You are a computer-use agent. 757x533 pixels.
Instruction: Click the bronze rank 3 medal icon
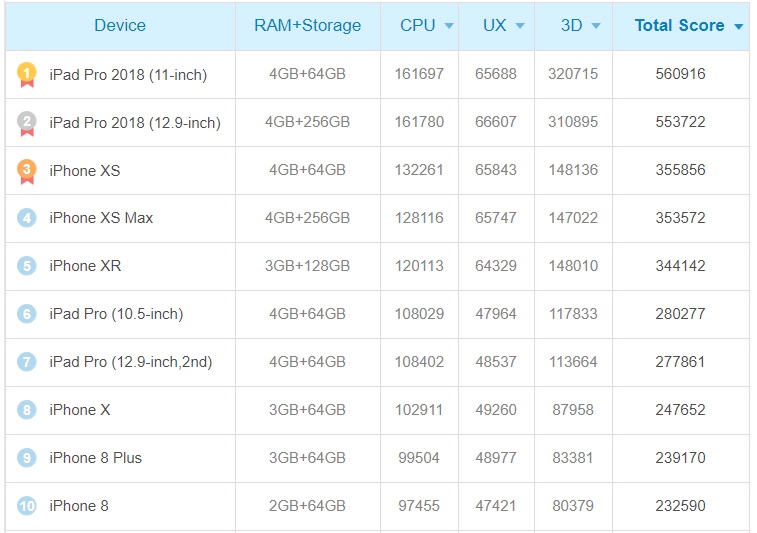click(27, 171)
